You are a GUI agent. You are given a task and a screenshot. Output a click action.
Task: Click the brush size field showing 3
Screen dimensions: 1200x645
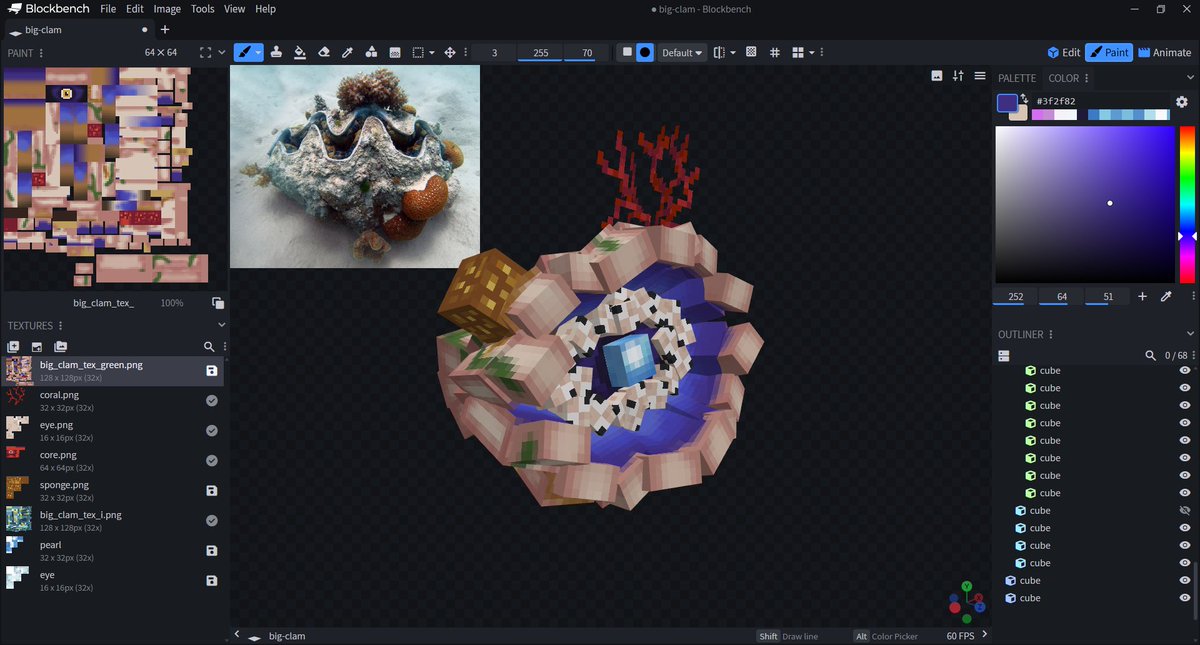495,52
